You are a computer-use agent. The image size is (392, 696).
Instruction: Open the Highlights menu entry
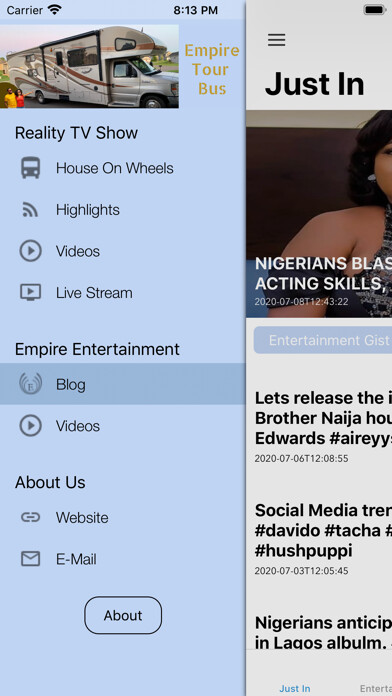click(x=123, y=210)
